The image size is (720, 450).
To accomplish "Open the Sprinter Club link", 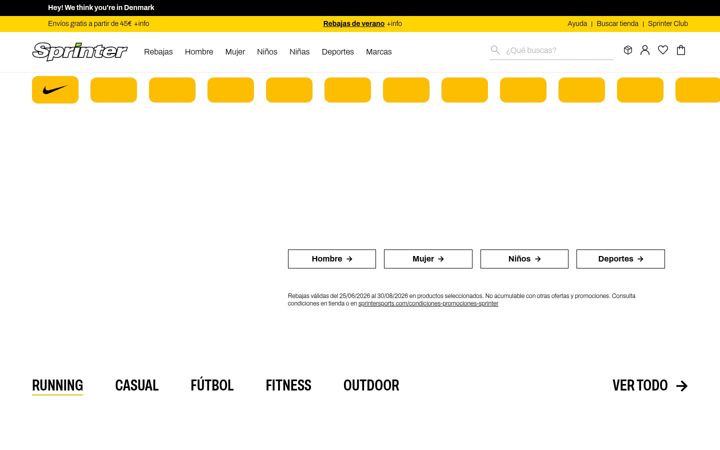I will click(x=668, y=23).
